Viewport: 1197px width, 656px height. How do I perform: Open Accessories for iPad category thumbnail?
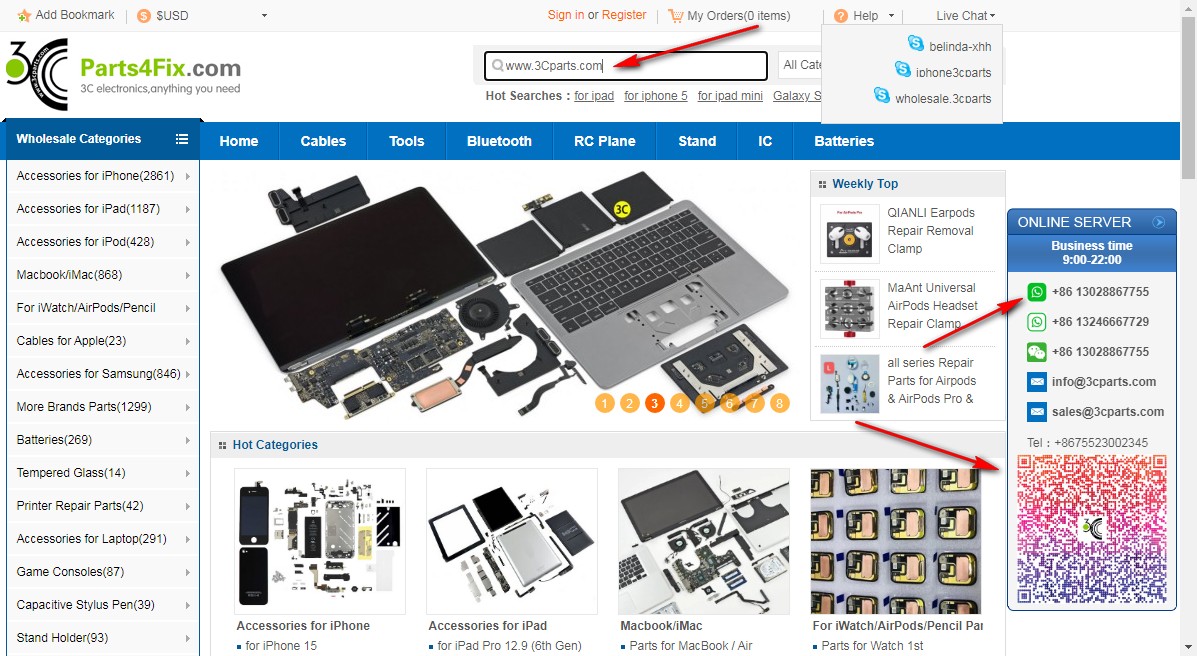(511, 541)
